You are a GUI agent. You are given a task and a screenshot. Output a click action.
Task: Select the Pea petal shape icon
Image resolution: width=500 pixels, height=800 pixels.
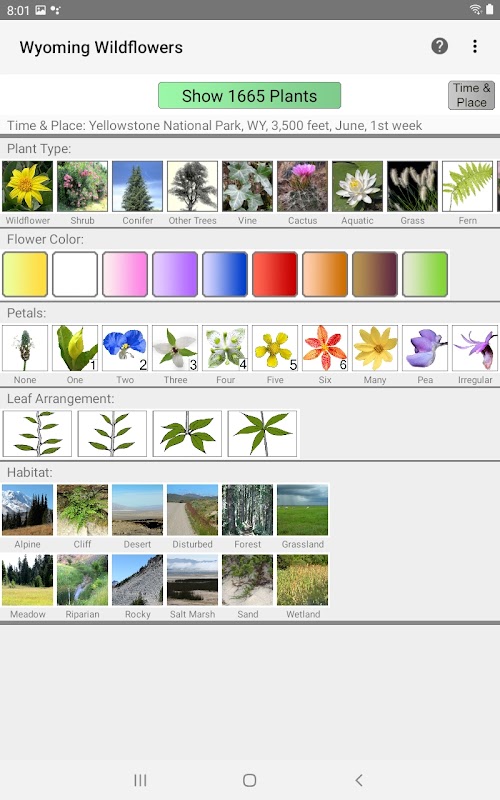(425, 348)
